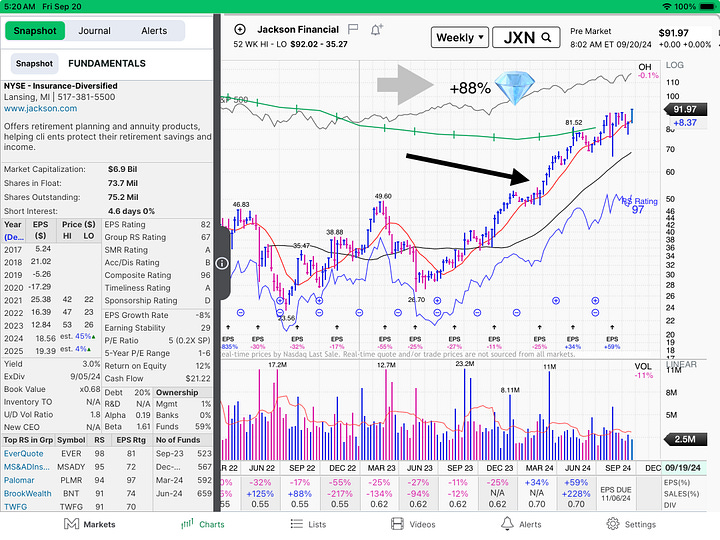Set a bell alert for JXN
Viewport: 720px width, 540px height.
pos(377,30)
